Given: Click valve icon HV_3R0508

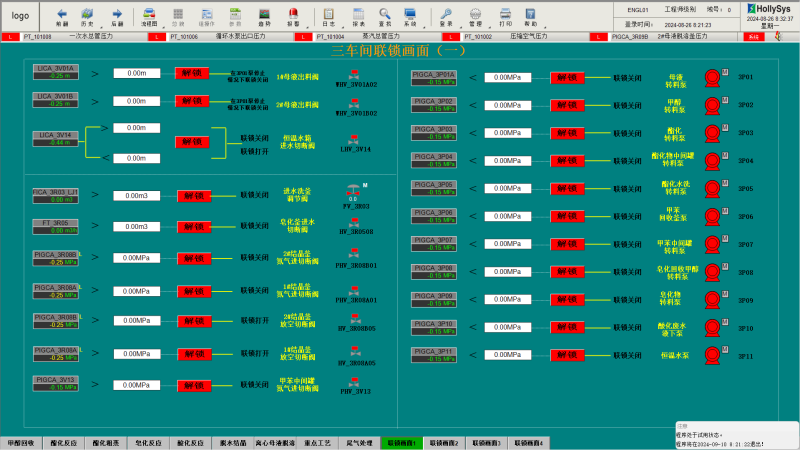Looking at the screenshot, I should [354, 222].
